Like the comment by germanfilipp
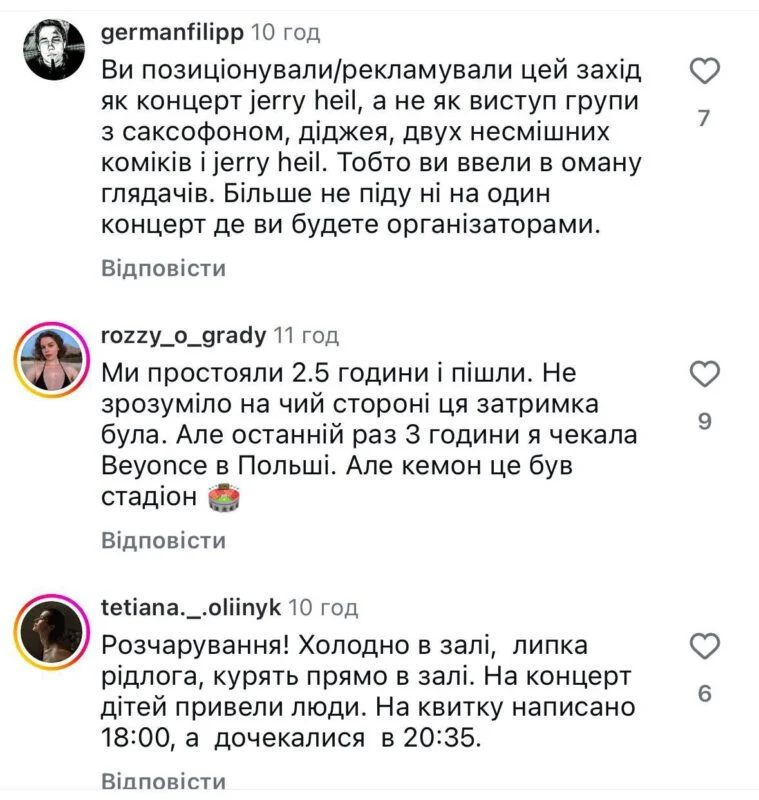This screenshot has width=759, height=800. click(706, 71)
